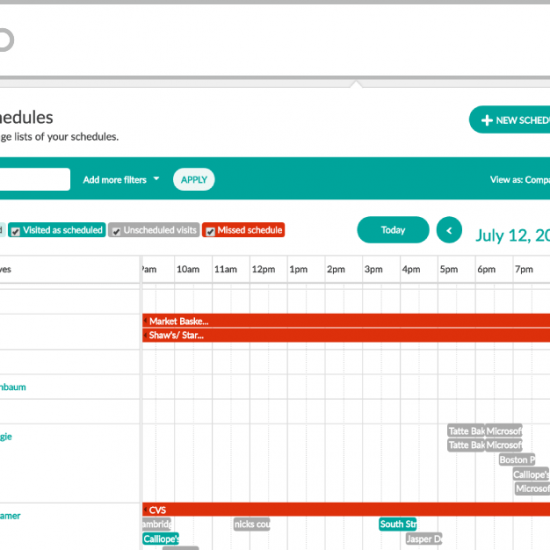The image size is (550, 550).
Task: Open the July 12 date picker
Action: click(x=512, y=235)
